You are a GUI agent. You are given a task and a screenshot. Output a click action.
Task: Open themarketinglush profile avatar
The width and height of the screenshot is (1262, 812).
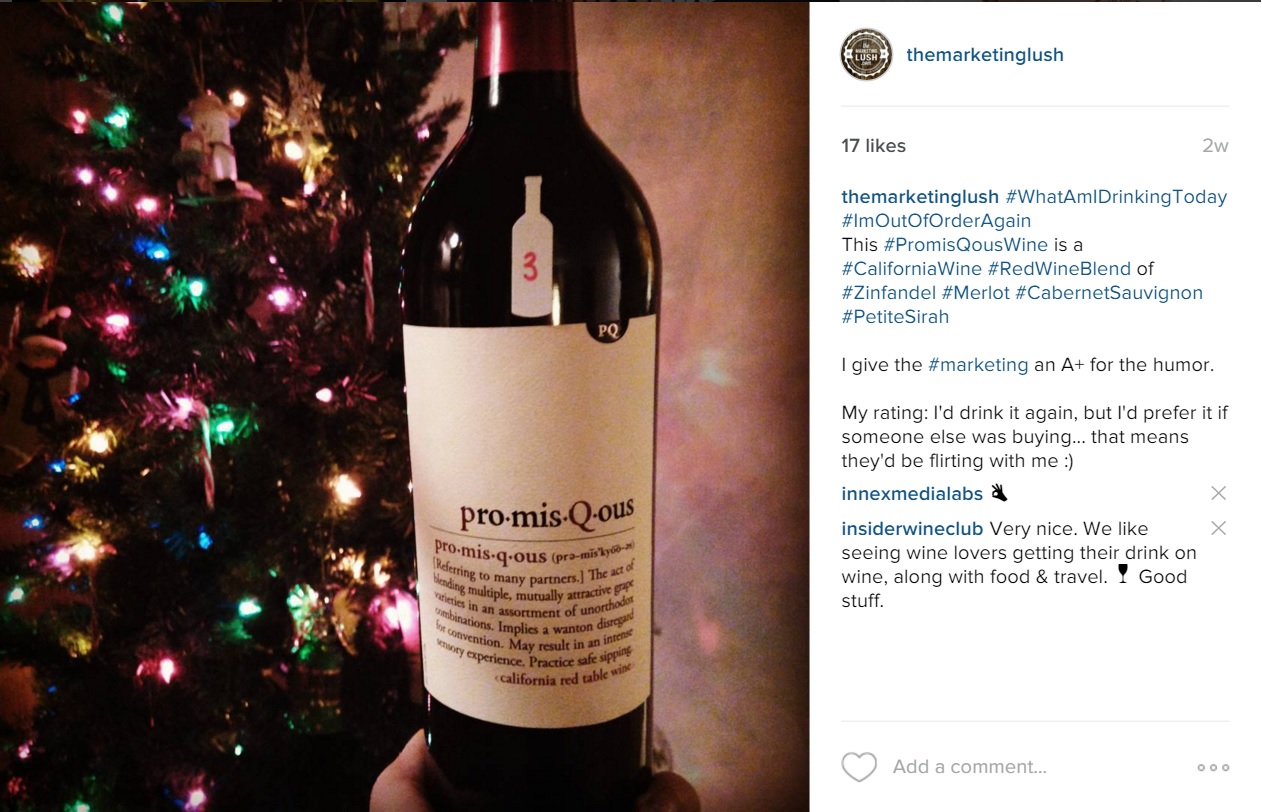point(866,55)
